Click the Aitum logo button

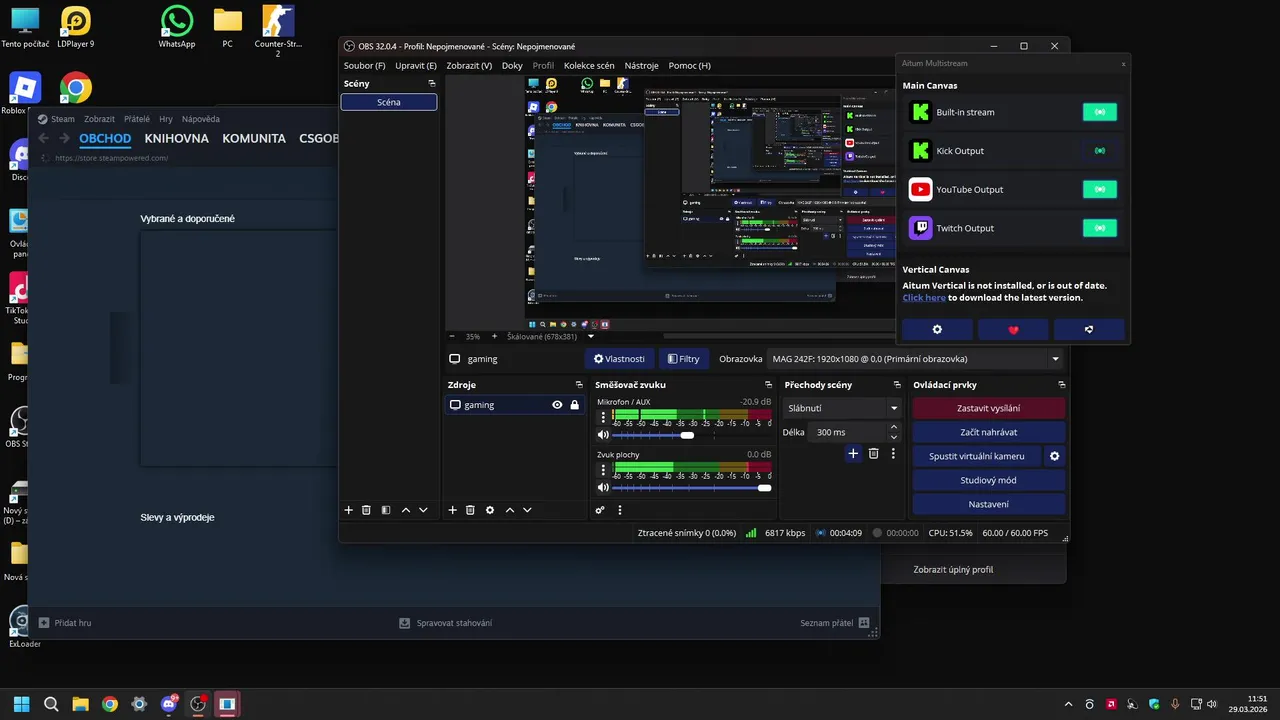click(x=1089, y=329)
